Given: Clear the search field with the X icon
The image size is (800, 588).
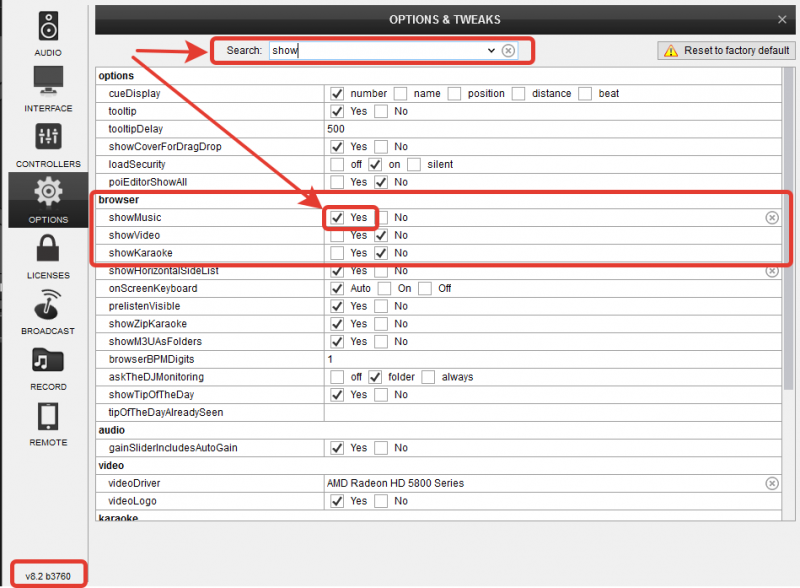Looking at the screenshot, I should 508,51.
